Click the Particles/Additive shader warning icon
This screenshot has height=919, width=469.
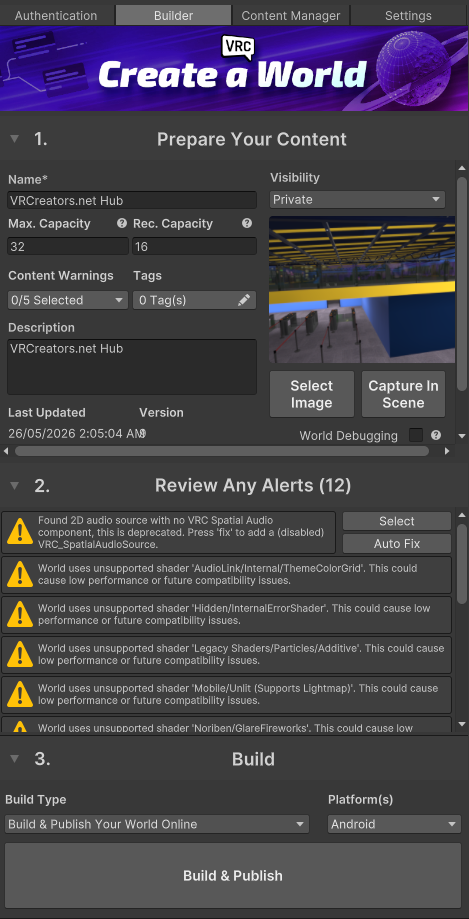[x=21, y=654]
